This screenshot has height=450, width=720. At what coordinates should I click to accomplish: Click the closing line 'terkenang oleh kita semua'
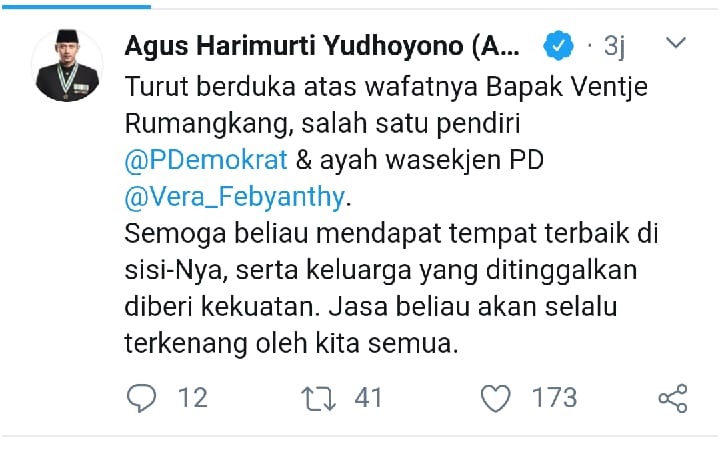pyautogui.click(x=291, y=344)
